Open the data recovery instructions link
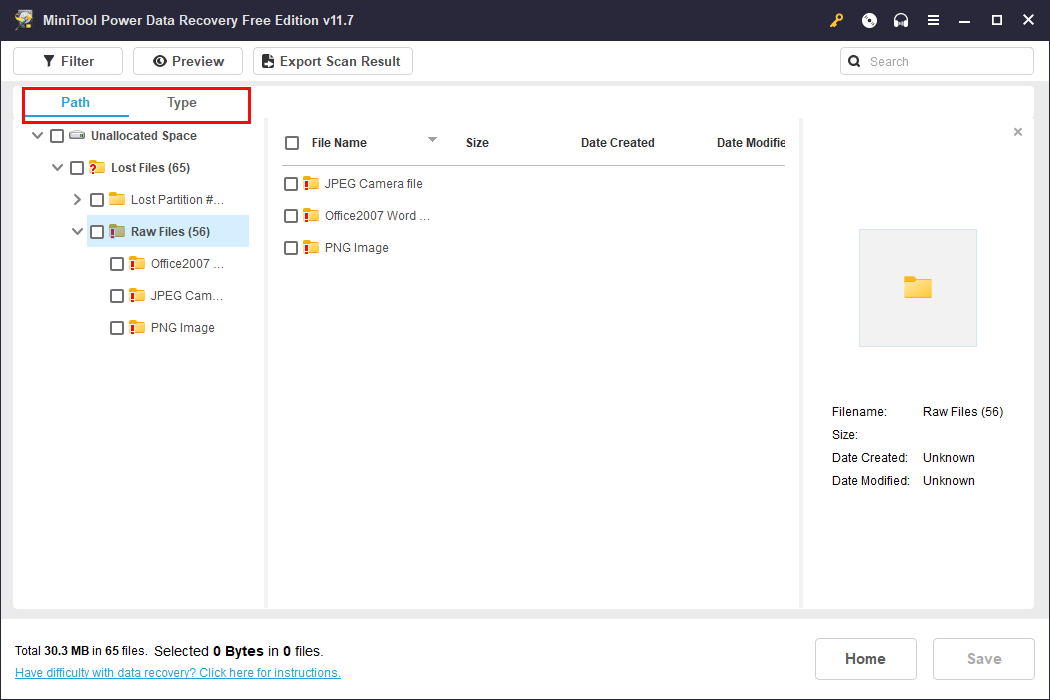 coord(177,673)
